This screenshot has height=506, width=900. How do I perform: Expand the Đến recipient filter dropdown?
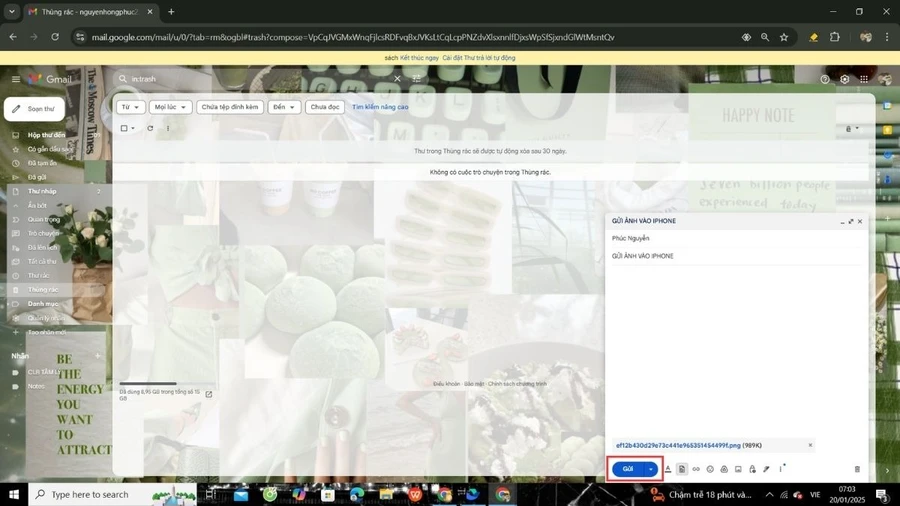284,107
